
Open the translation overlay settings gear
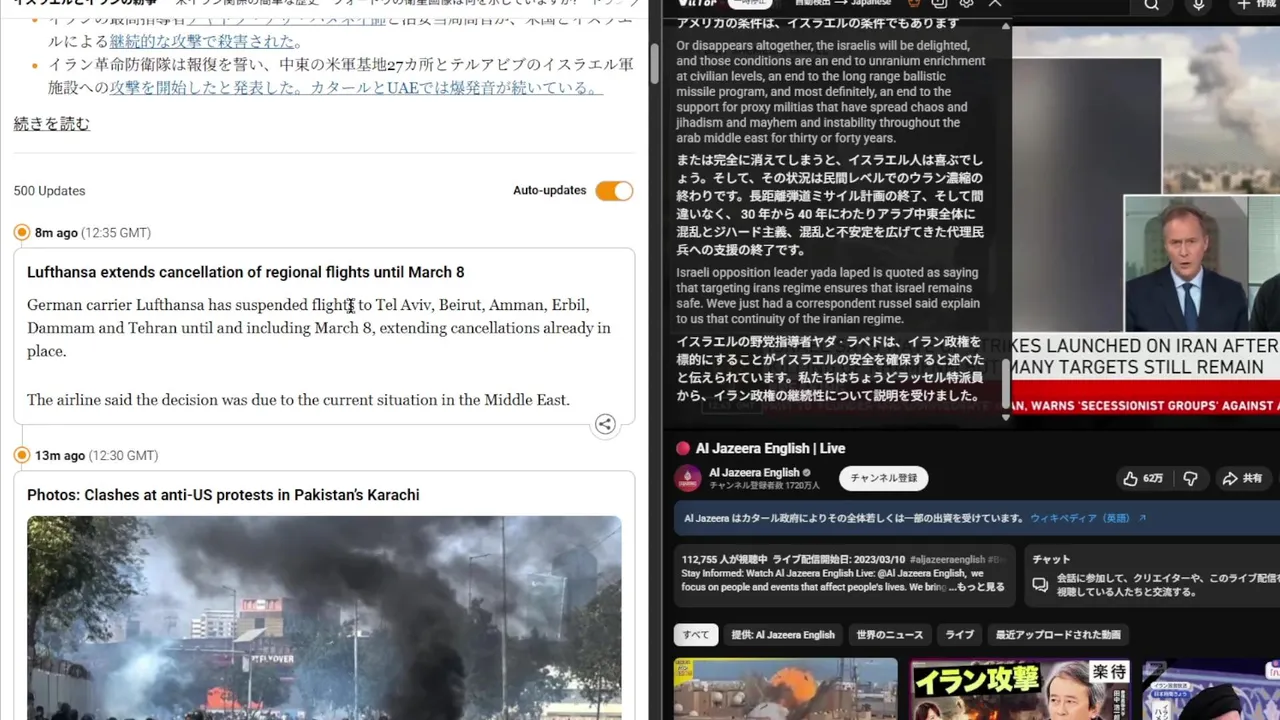pyautogui.click(x=966, y=4)
